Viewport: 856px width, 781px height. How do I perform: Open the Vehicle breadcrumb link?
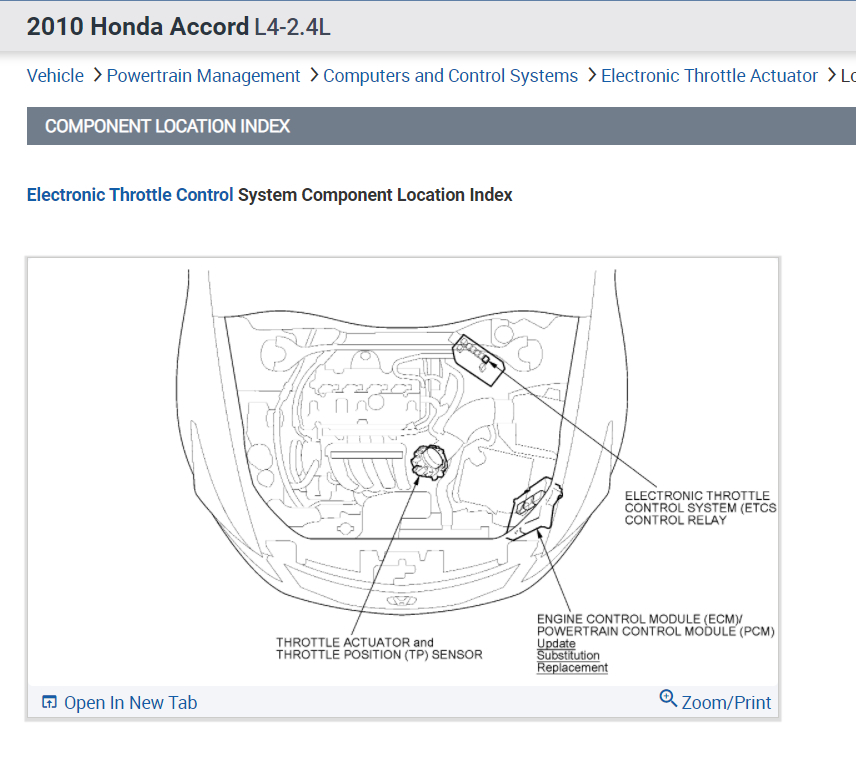[55, 76]
